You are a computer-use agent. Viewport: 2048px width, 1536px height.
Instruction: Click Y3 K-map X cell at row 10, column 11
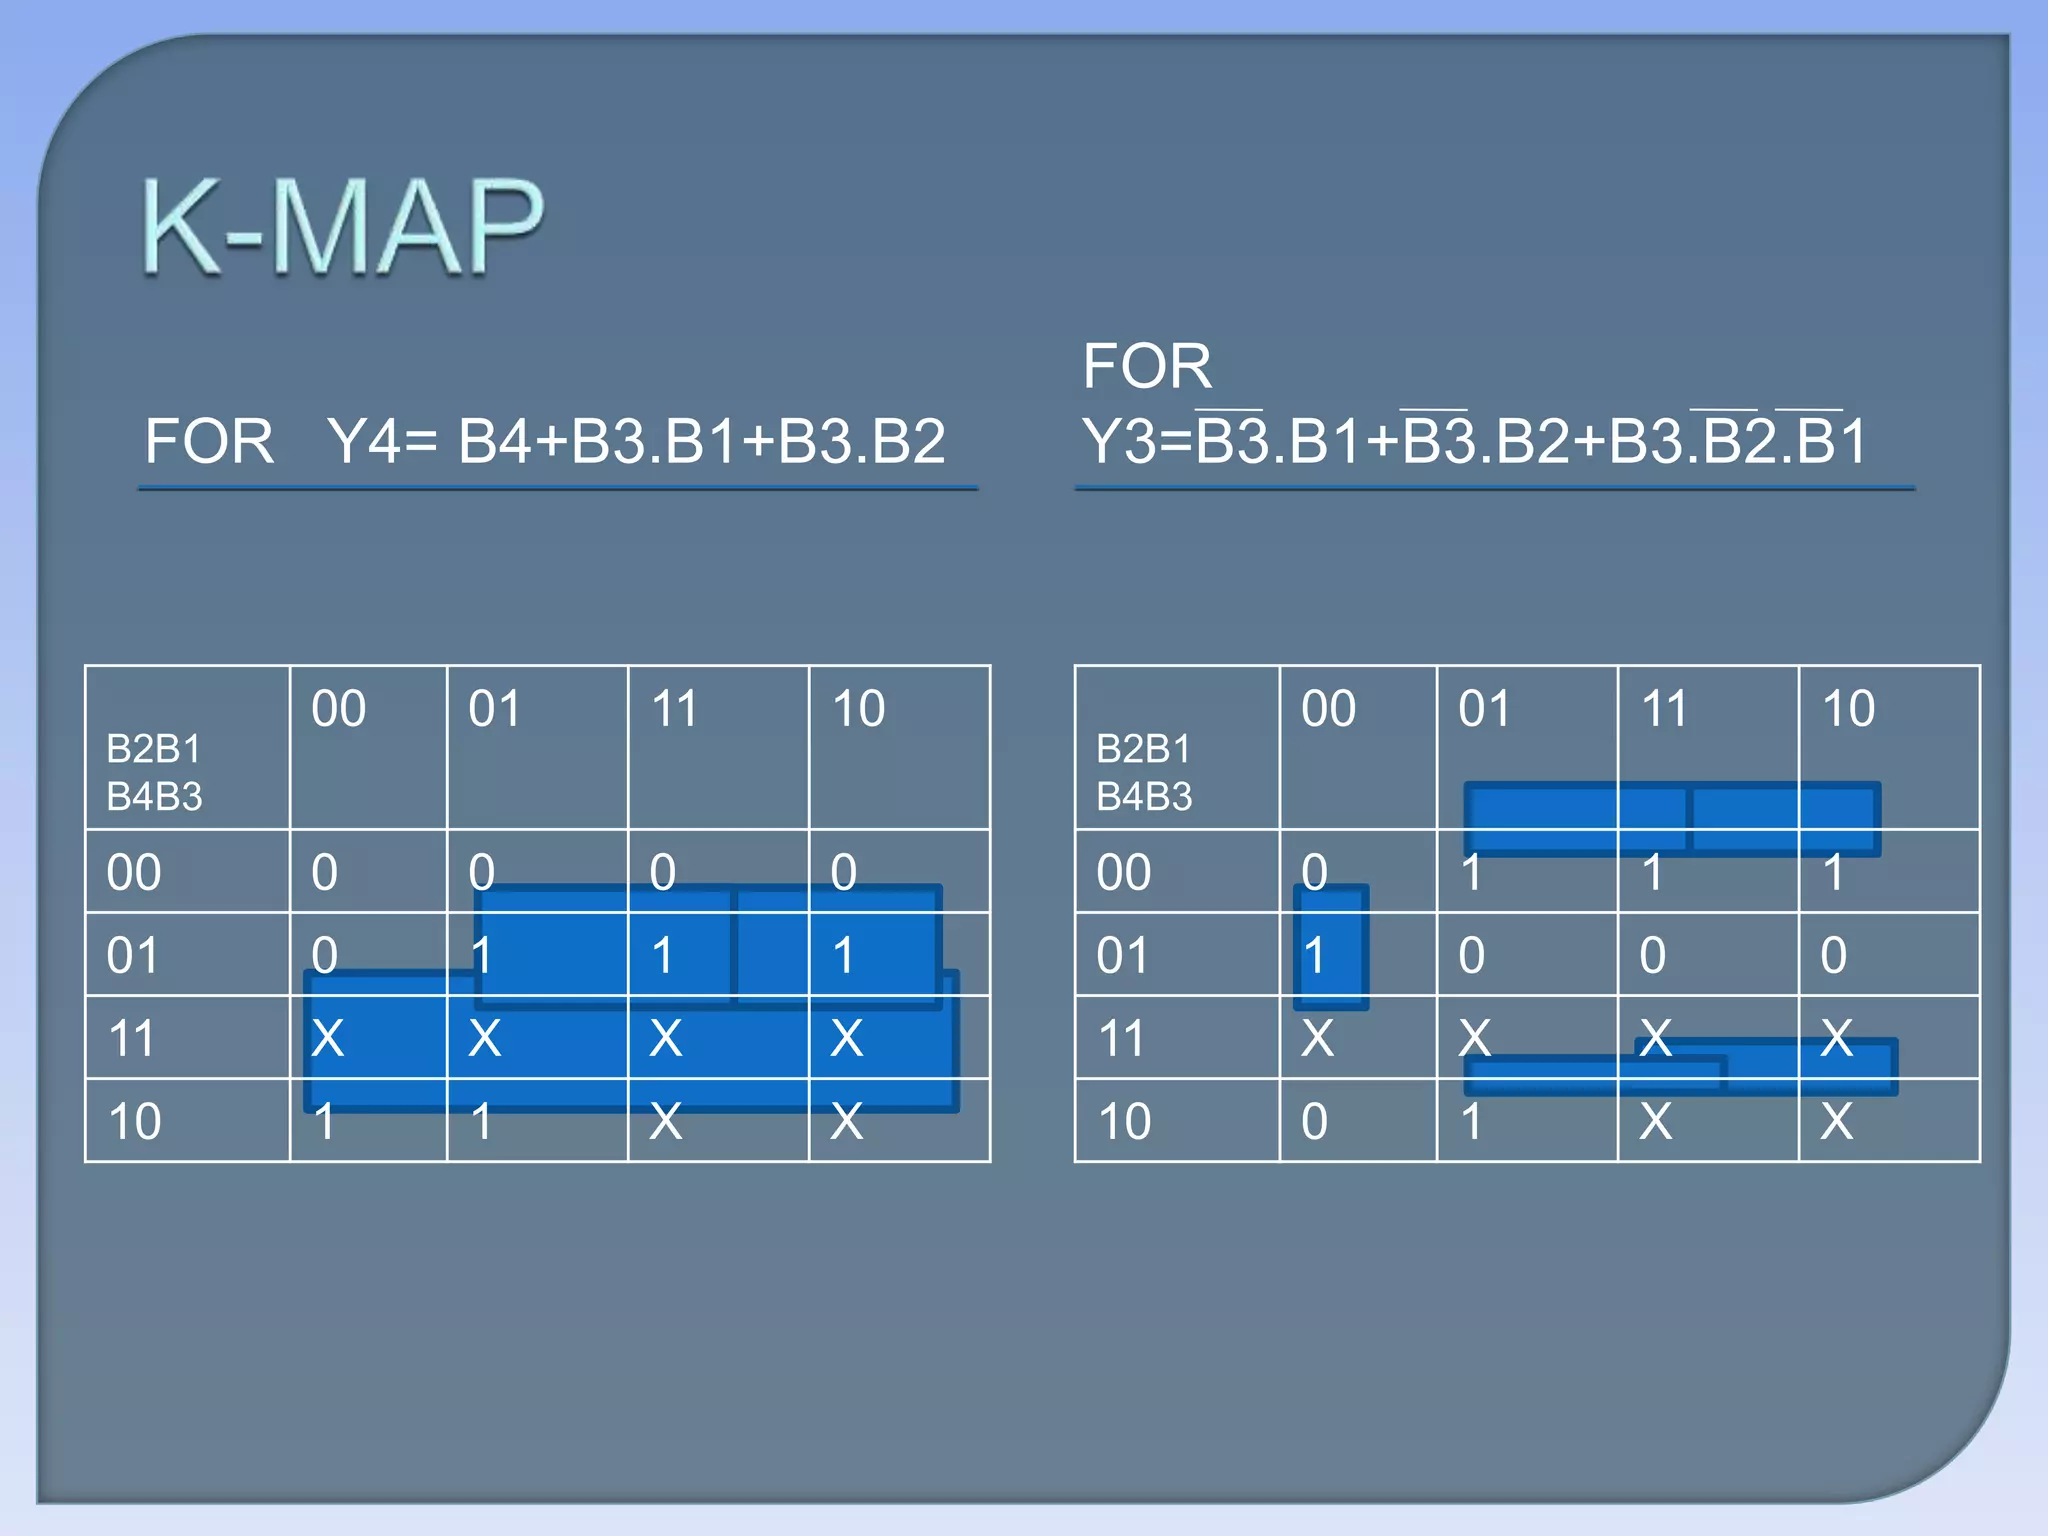pyautogui.click(x=1708, y=1120)
